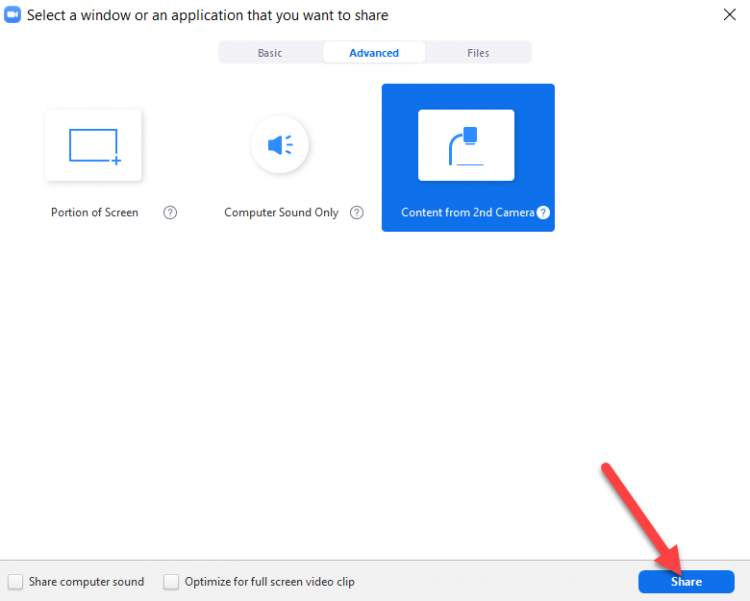Select the Portion of Screen rectangle icon
Viewport: 750px width, 601px height.
click(93, 146)
